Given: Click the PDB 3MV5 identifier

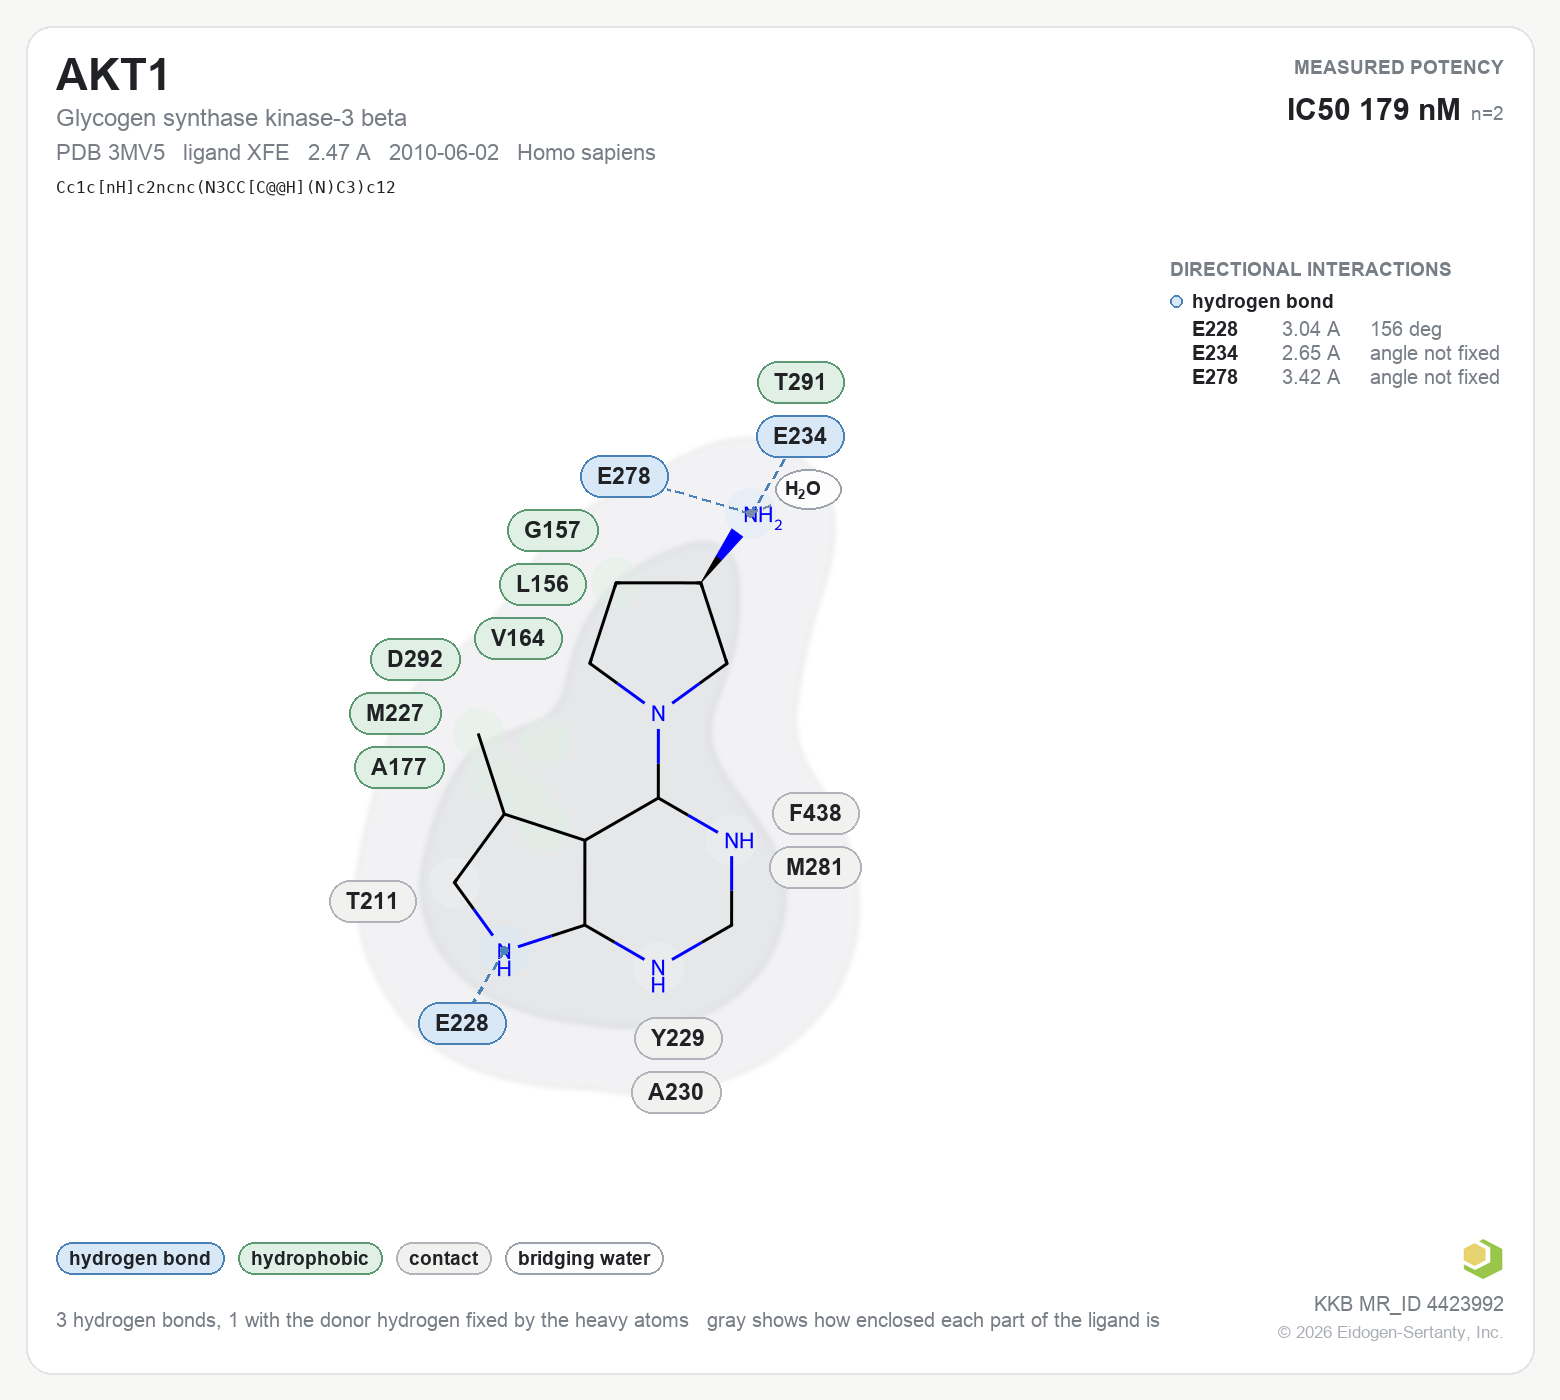Looking at the screenshot, I should pos(111,152).
